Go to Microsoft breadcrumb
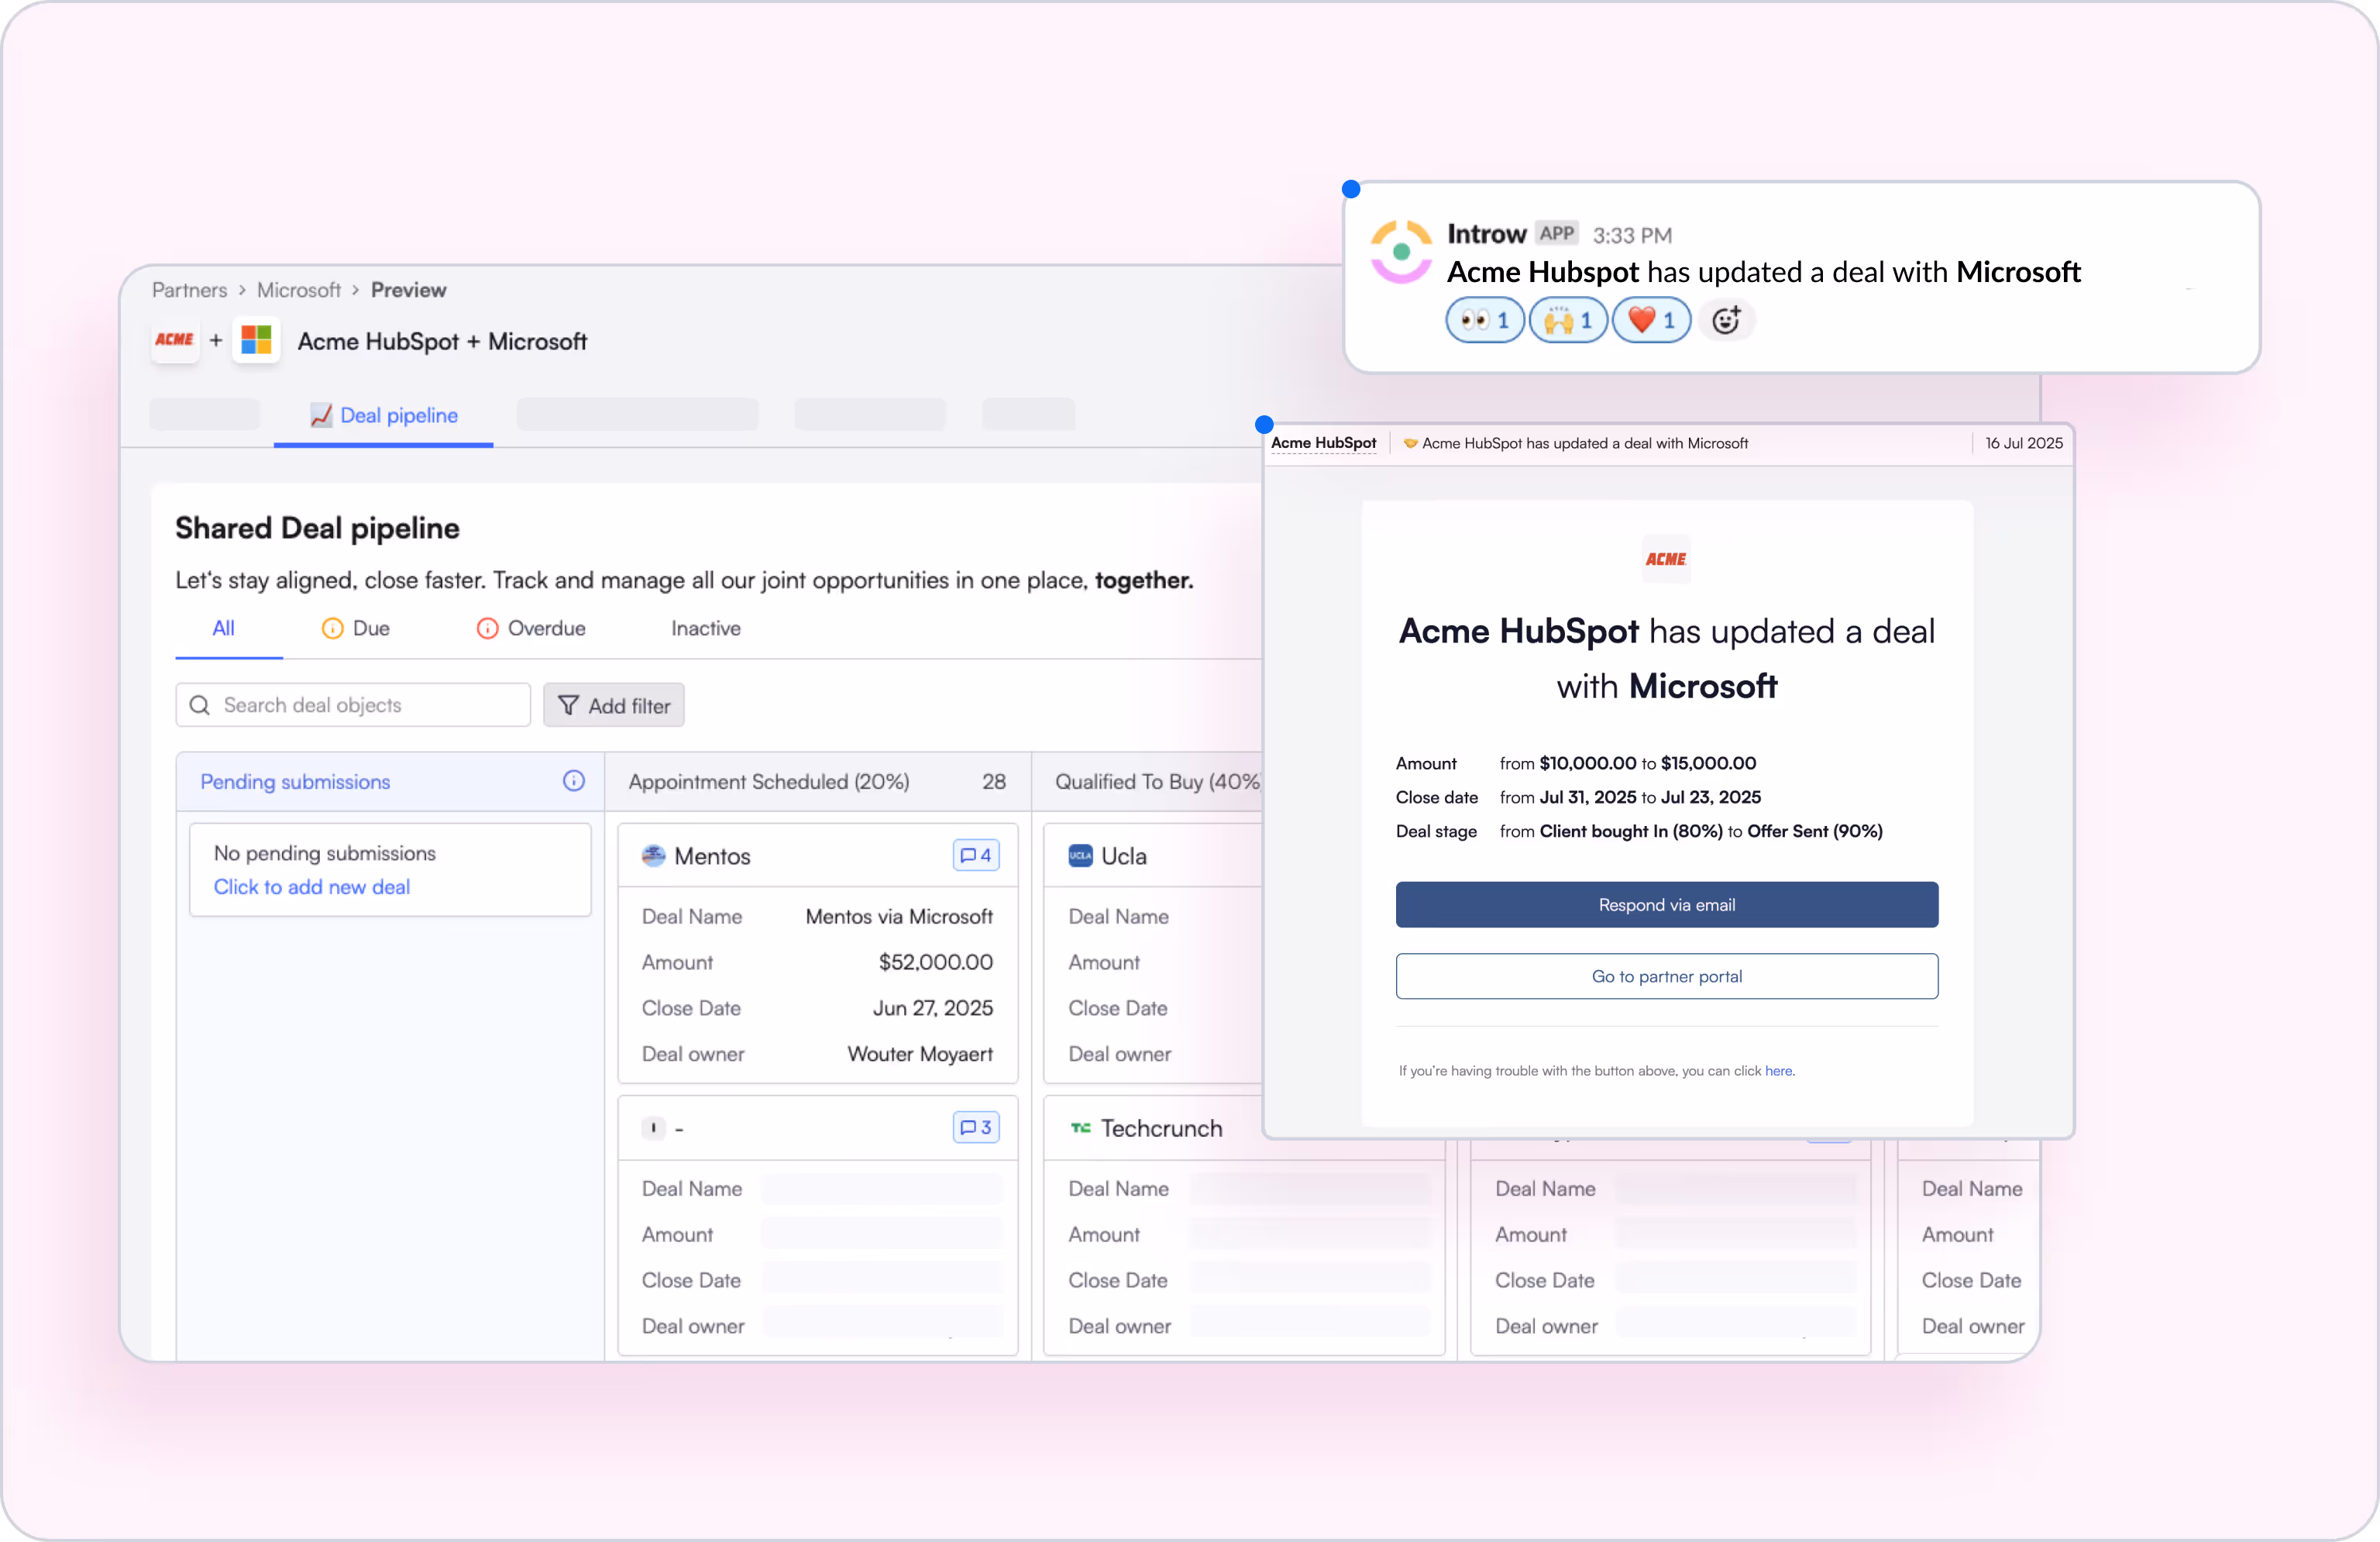 coord(299,290)
